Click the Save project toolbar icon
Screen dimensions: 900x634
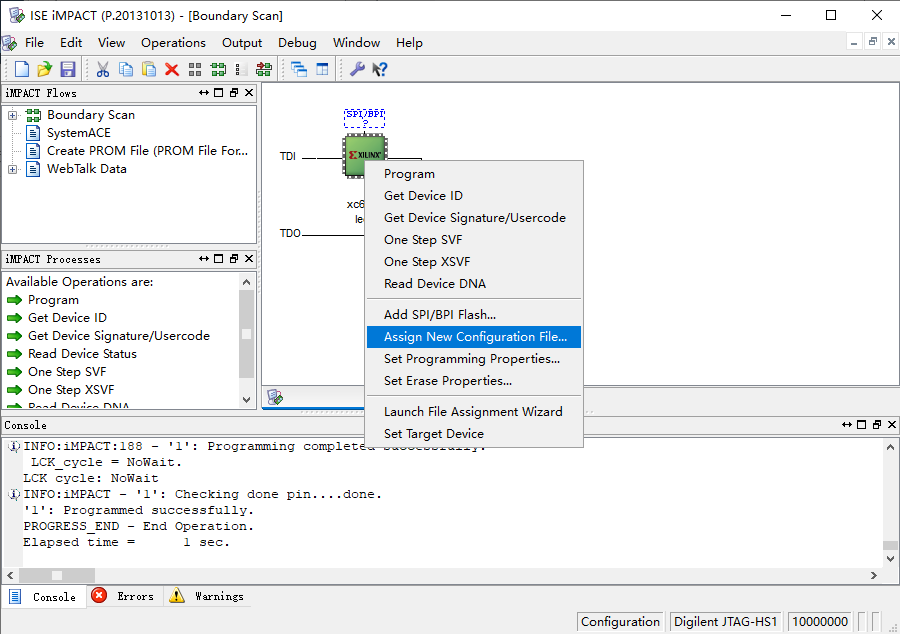68,69
